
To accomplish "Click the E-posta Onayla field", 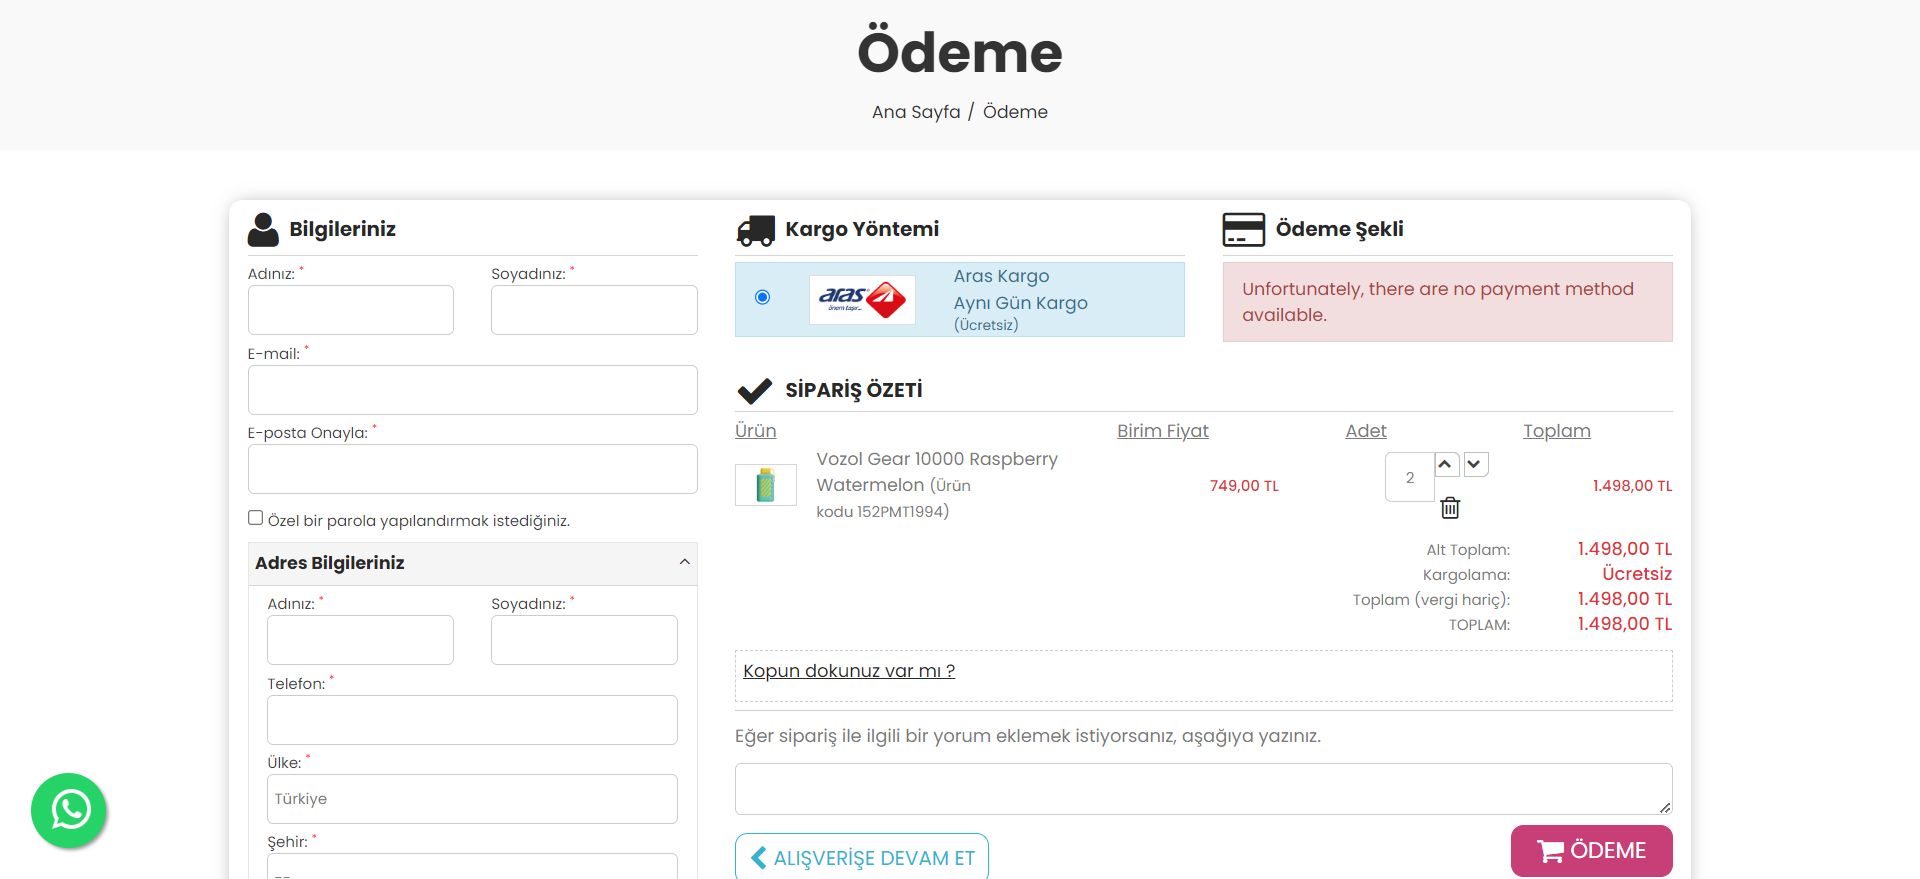I will [472, 469].
